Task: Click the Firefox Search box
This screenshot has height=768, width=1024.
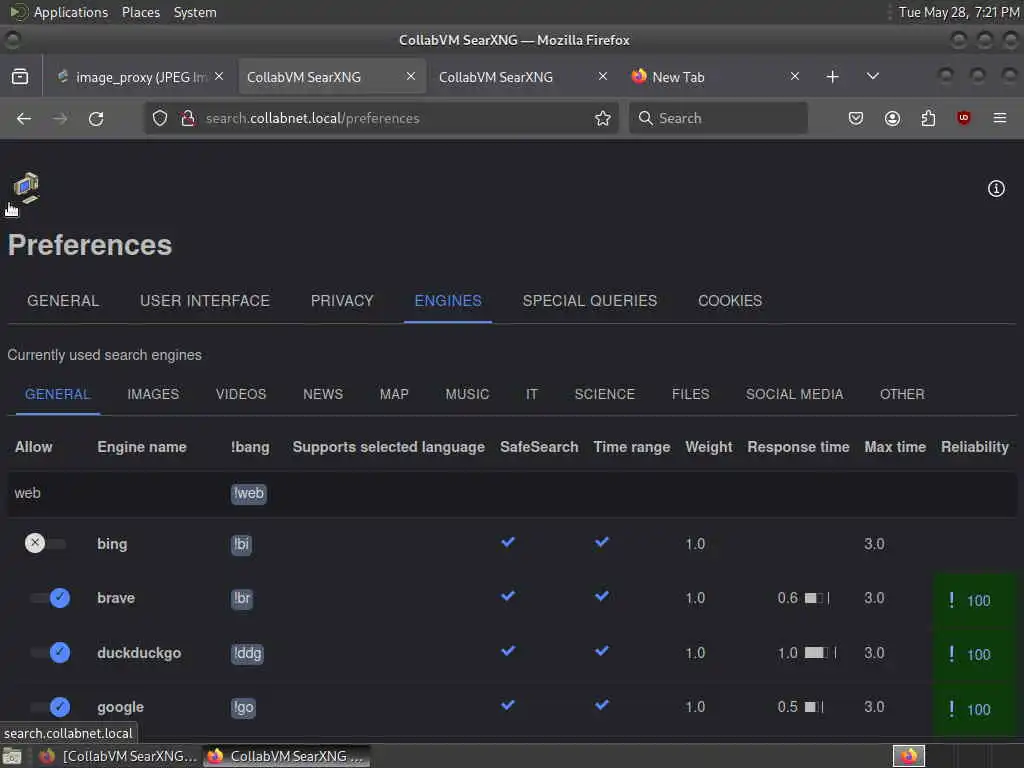Action: coord(718,118)
